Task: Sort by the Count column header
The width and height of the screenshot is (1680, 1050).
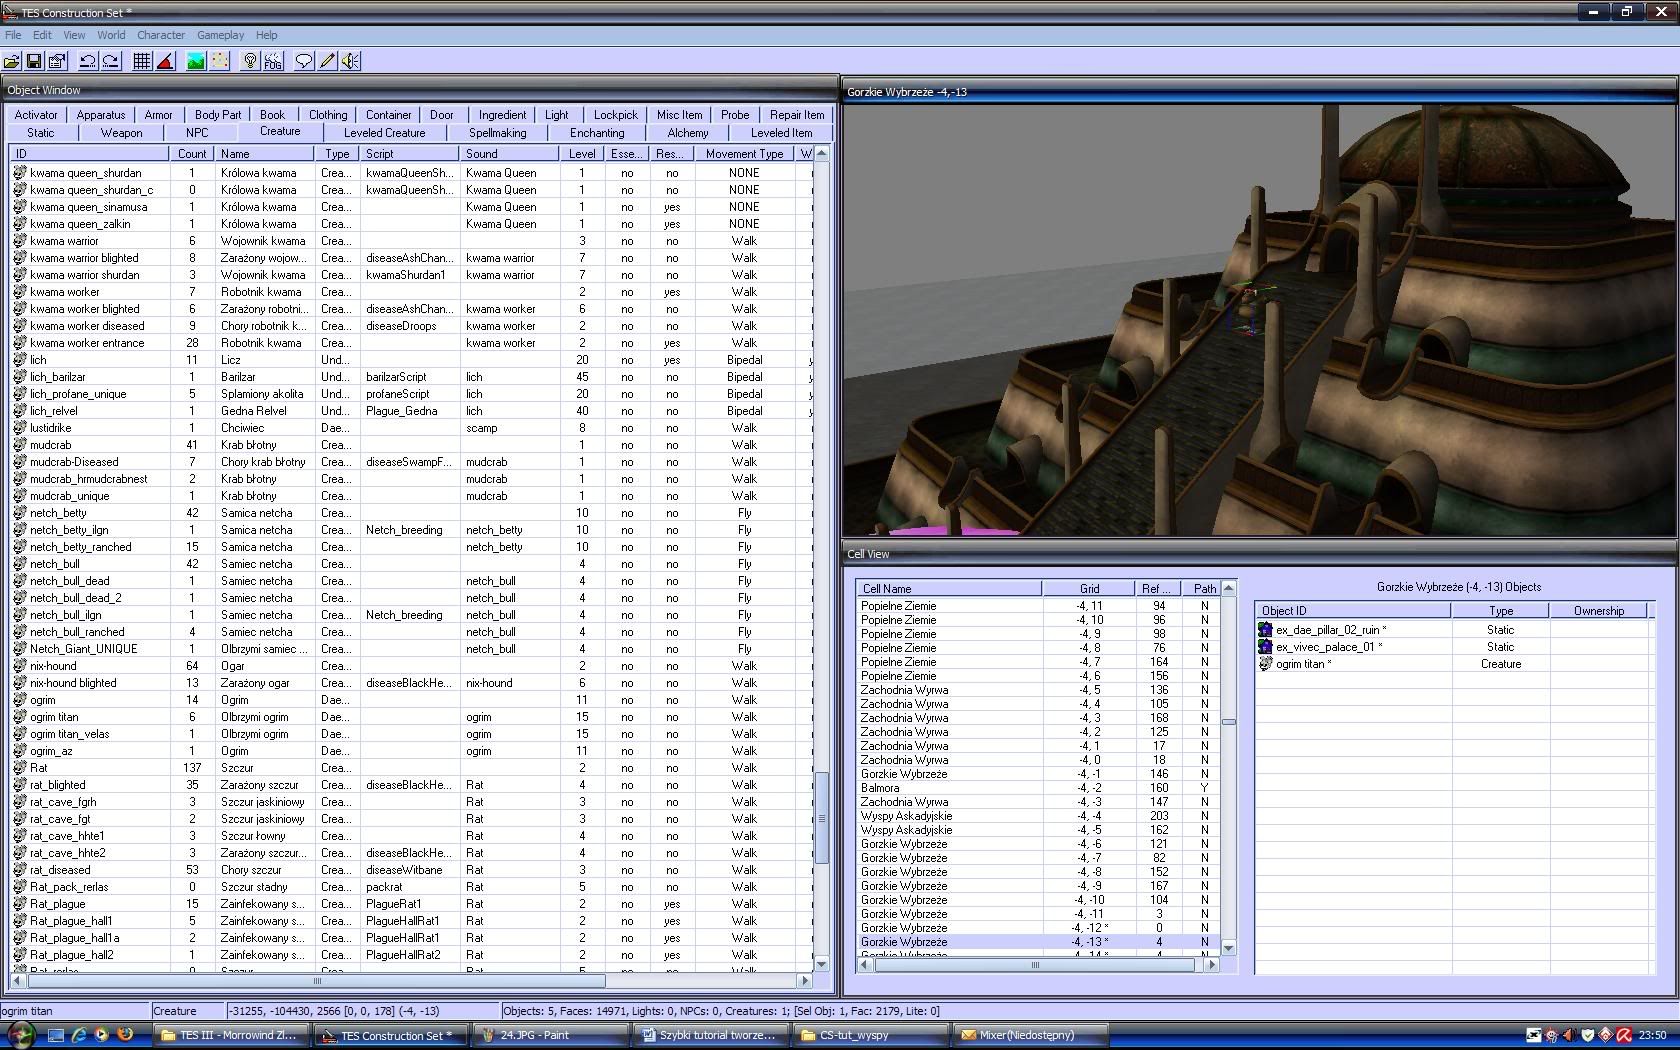Action: click(192, 154)
